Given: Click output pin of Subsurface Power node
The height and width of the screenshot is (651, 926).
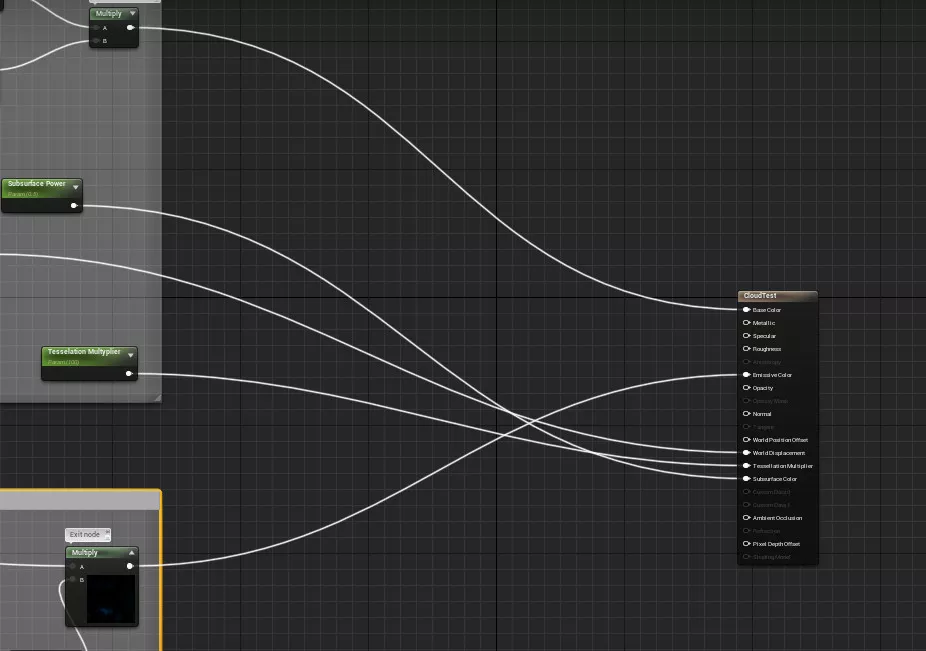Looking at the screenshot, I should [74, 205].
